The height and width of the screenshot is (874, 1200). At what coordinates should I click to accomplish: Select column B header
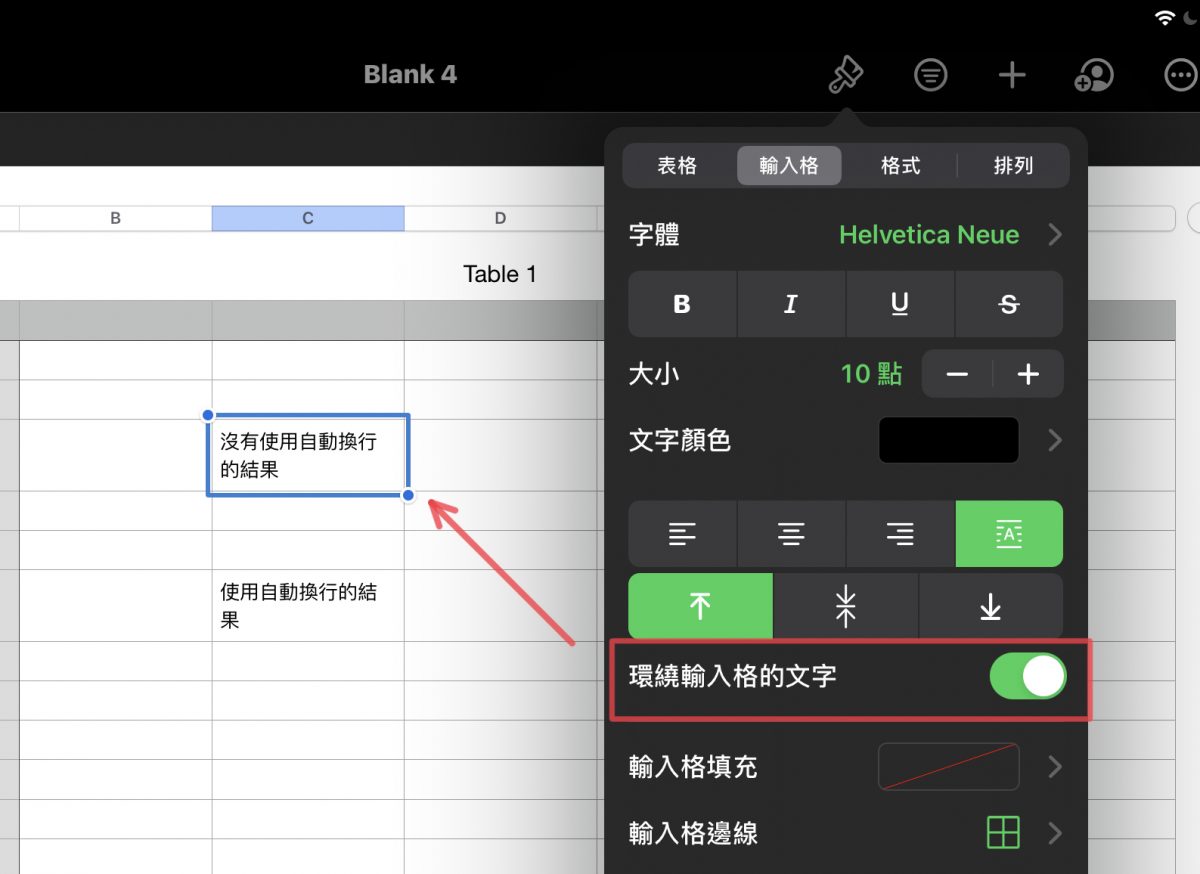tap(115, 218)
